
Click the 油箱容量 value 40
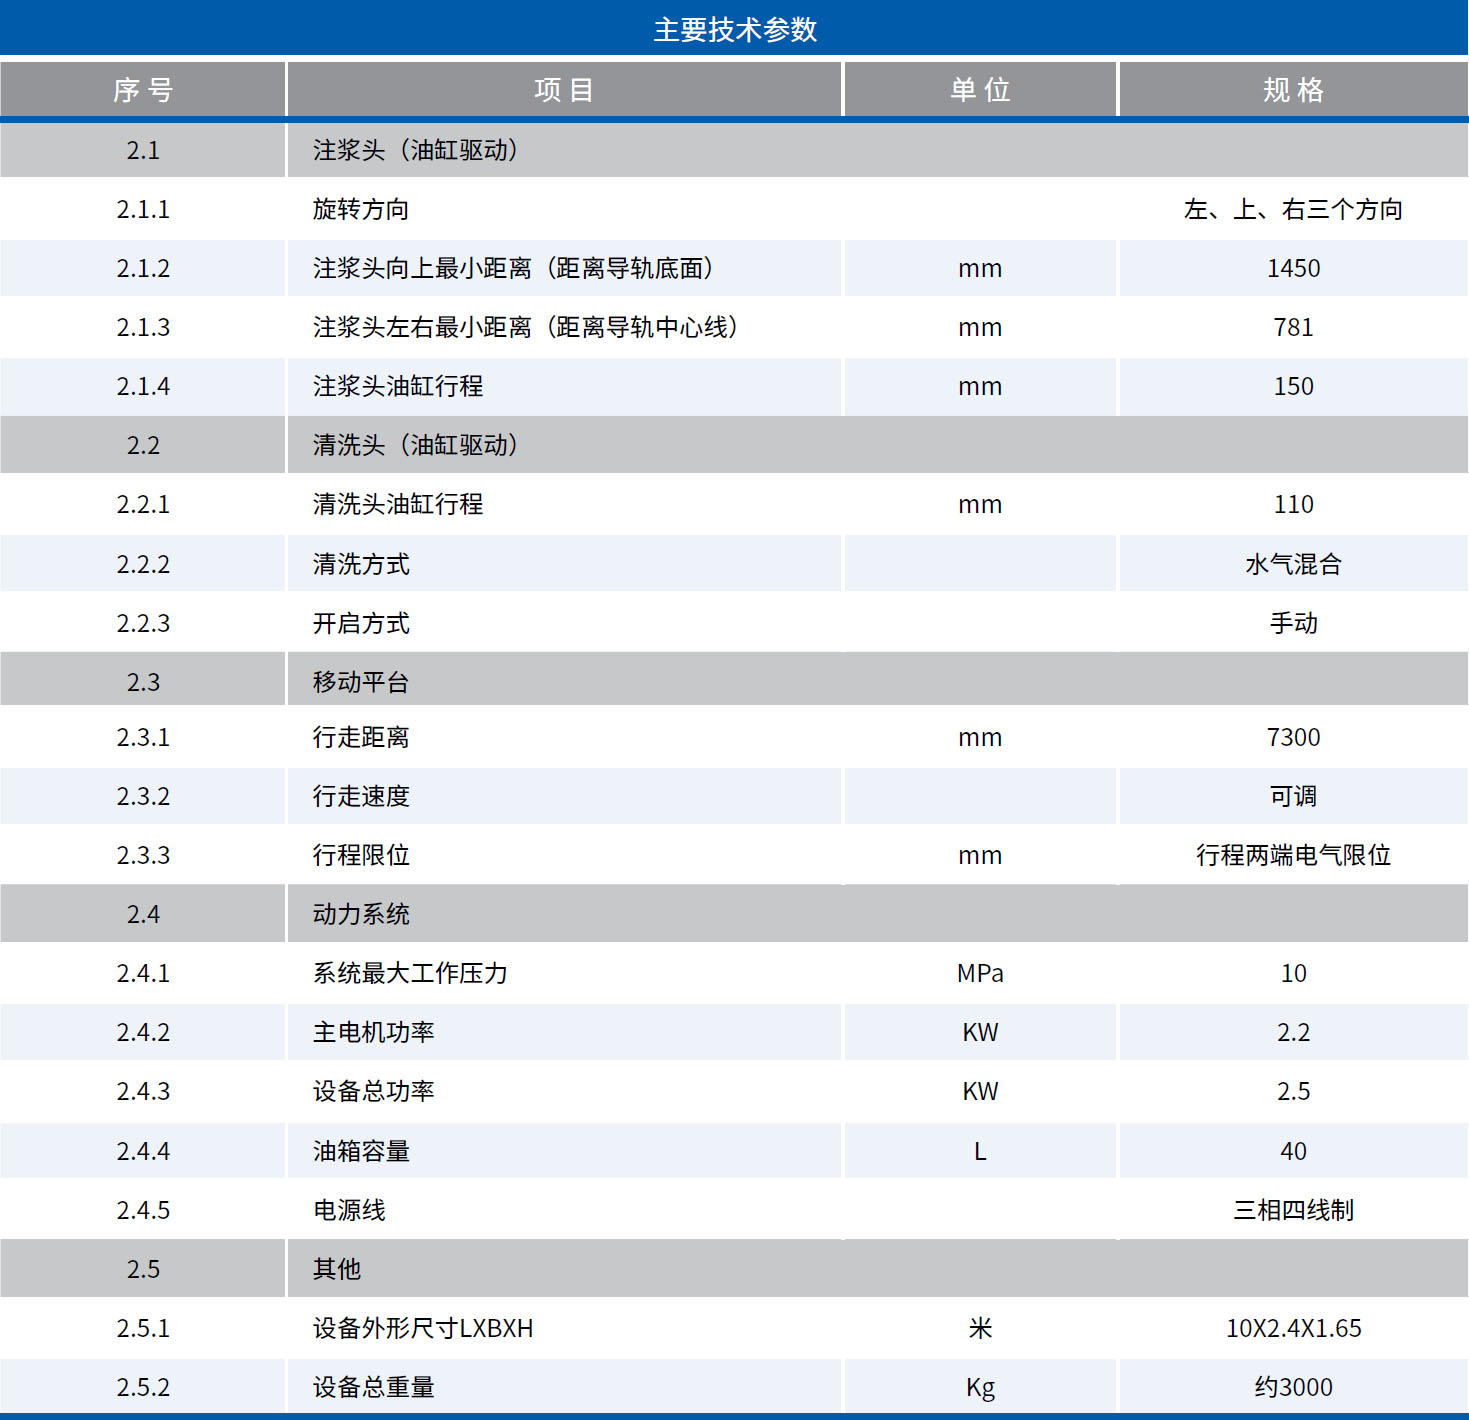(1292, 1150)
